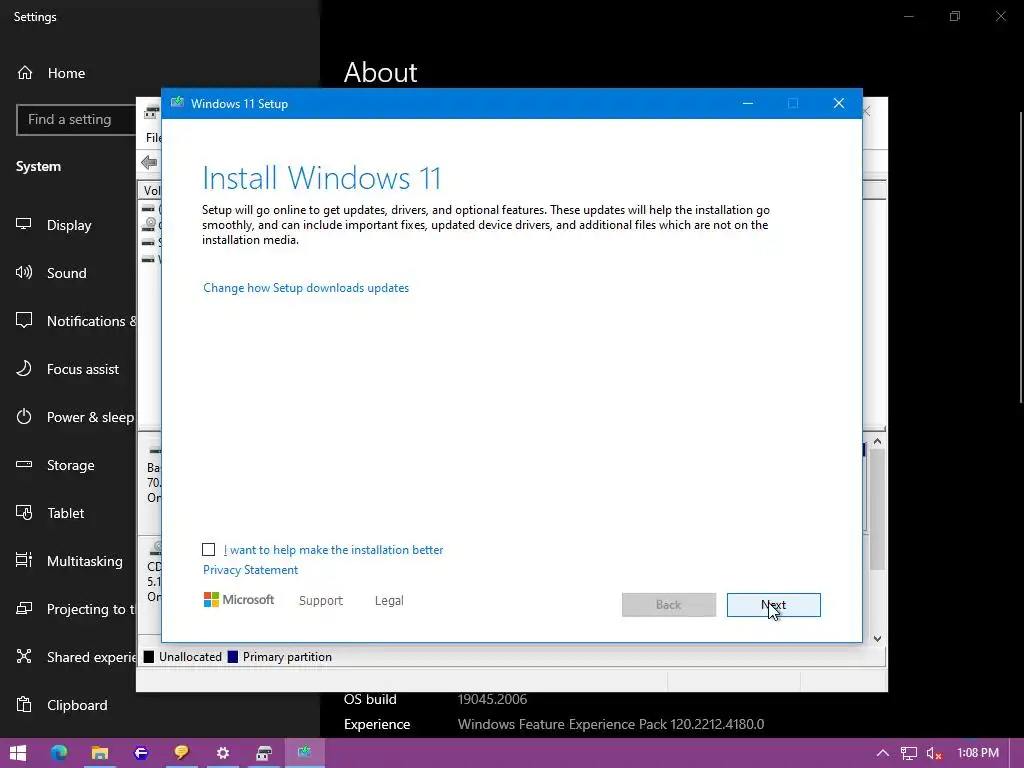The height and width of the screenshot is (768, 1024).
Task: Go to Home in Settings sidebar
Action: pos(66,73)
